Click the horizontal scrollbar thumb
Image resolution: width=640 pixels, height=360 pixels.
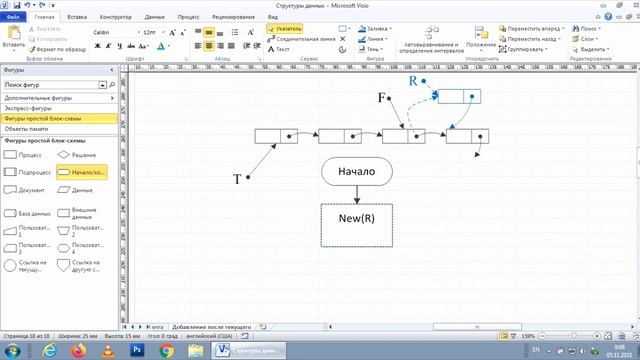(477, 327)
